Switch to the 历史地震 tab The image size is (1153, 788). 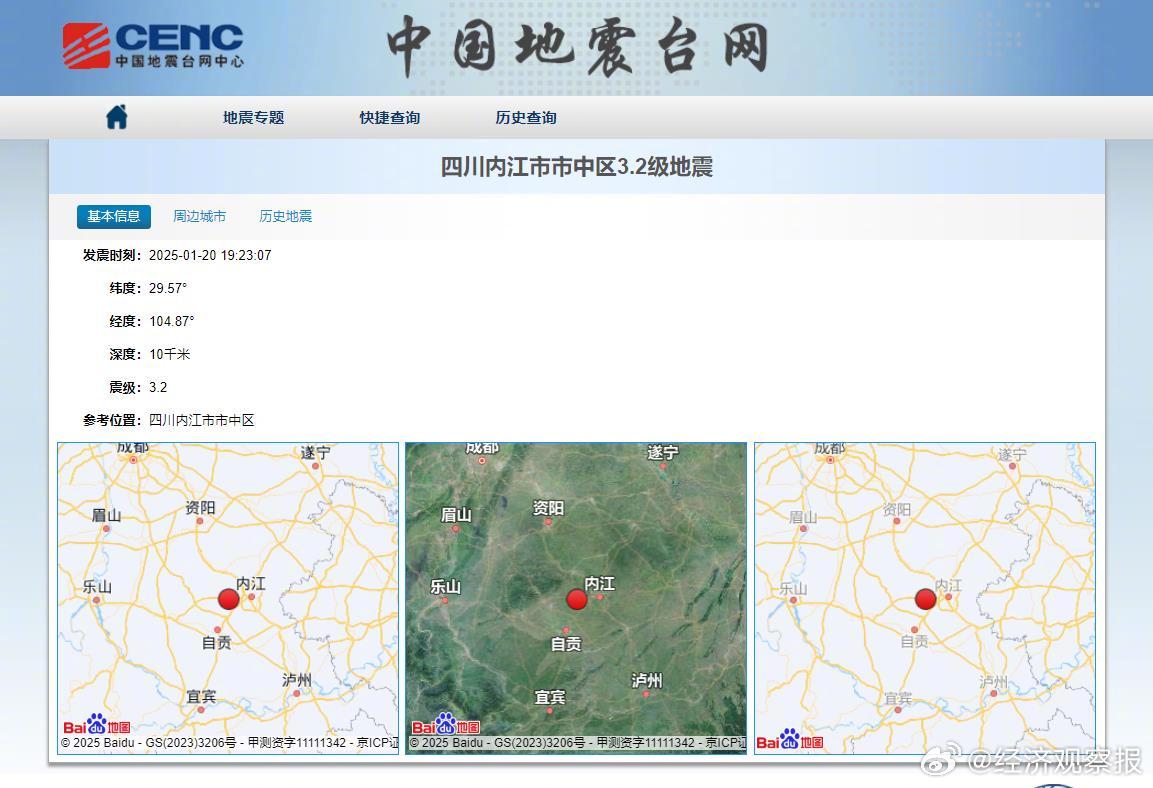click(284, 216)
